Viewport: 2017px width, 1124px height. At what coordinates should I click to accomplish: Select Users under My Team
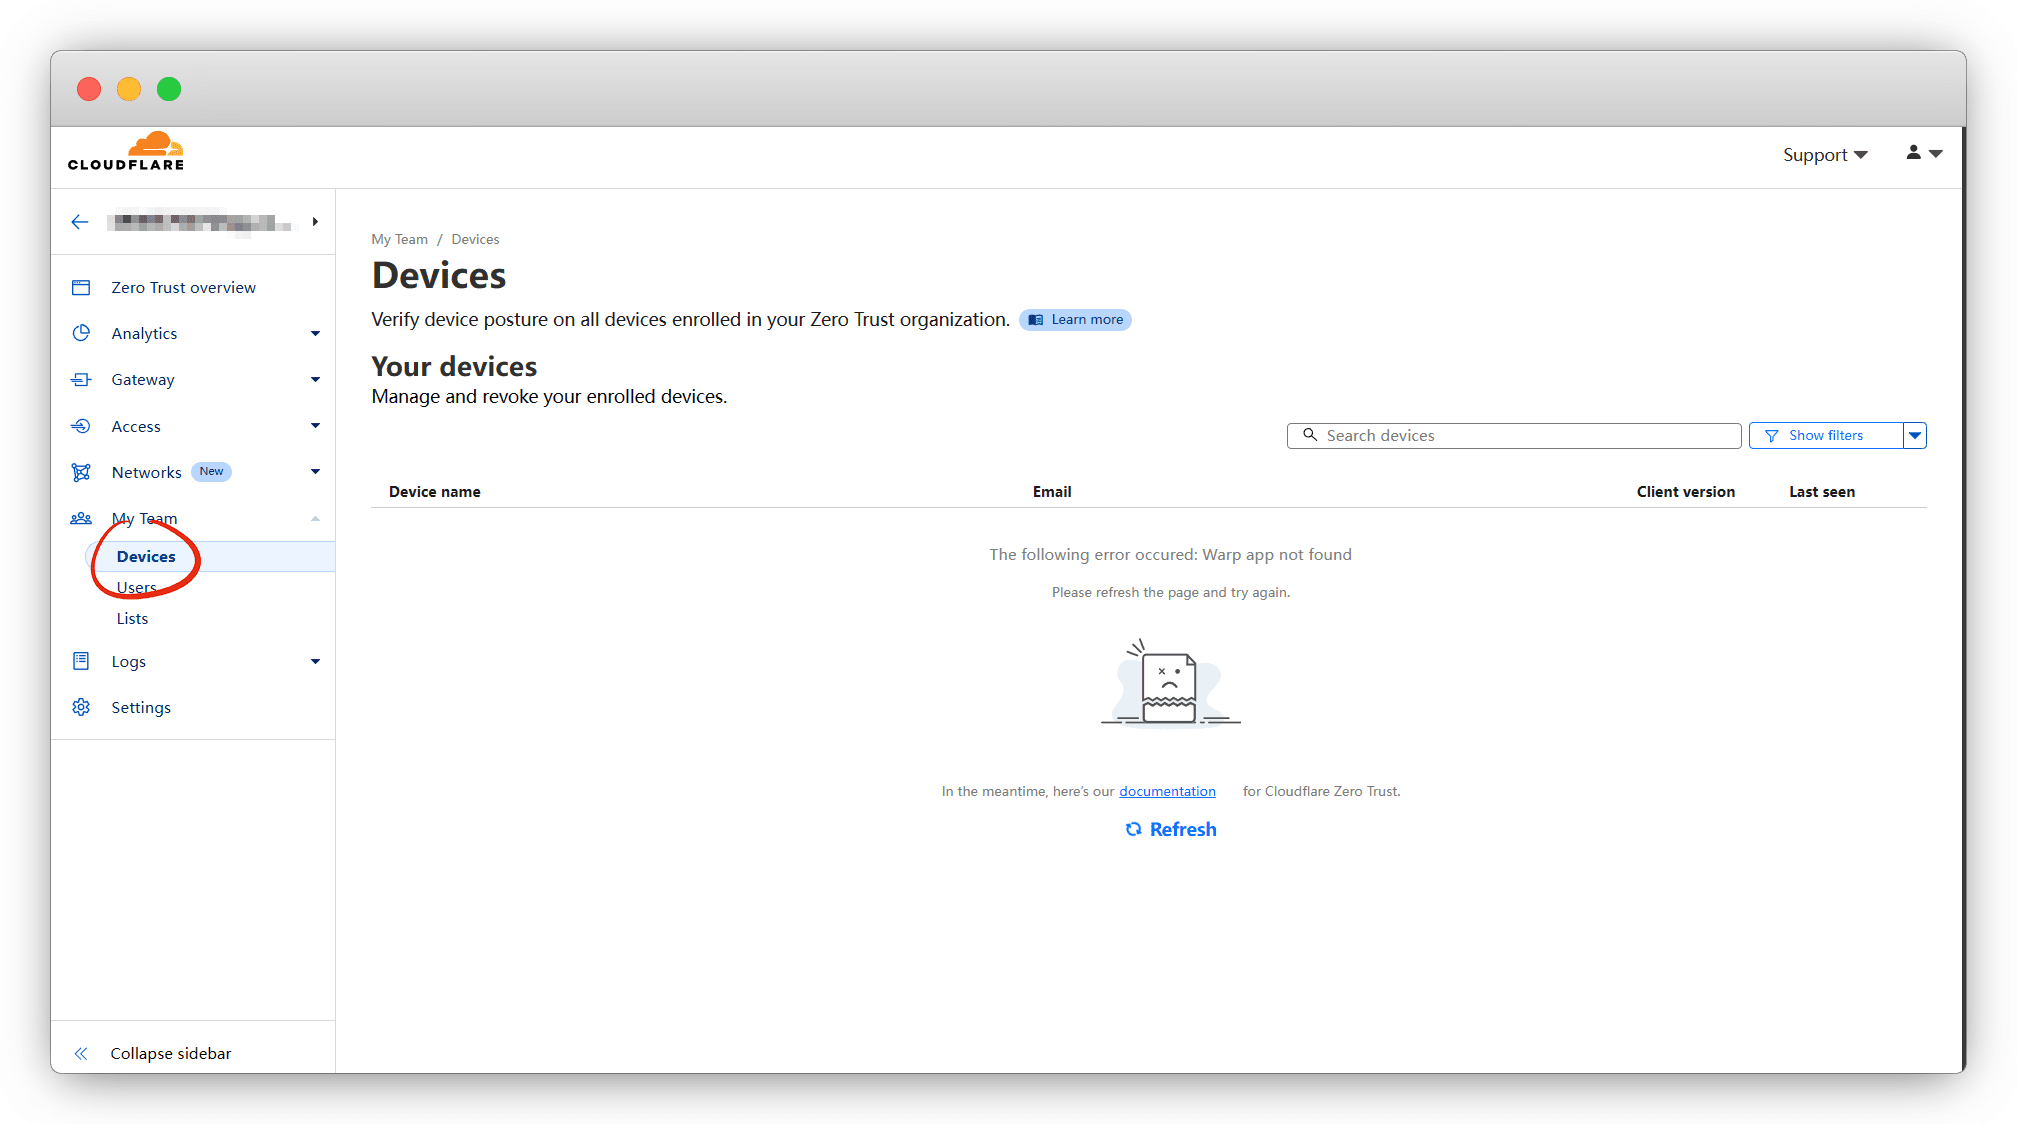pos(137,587)
